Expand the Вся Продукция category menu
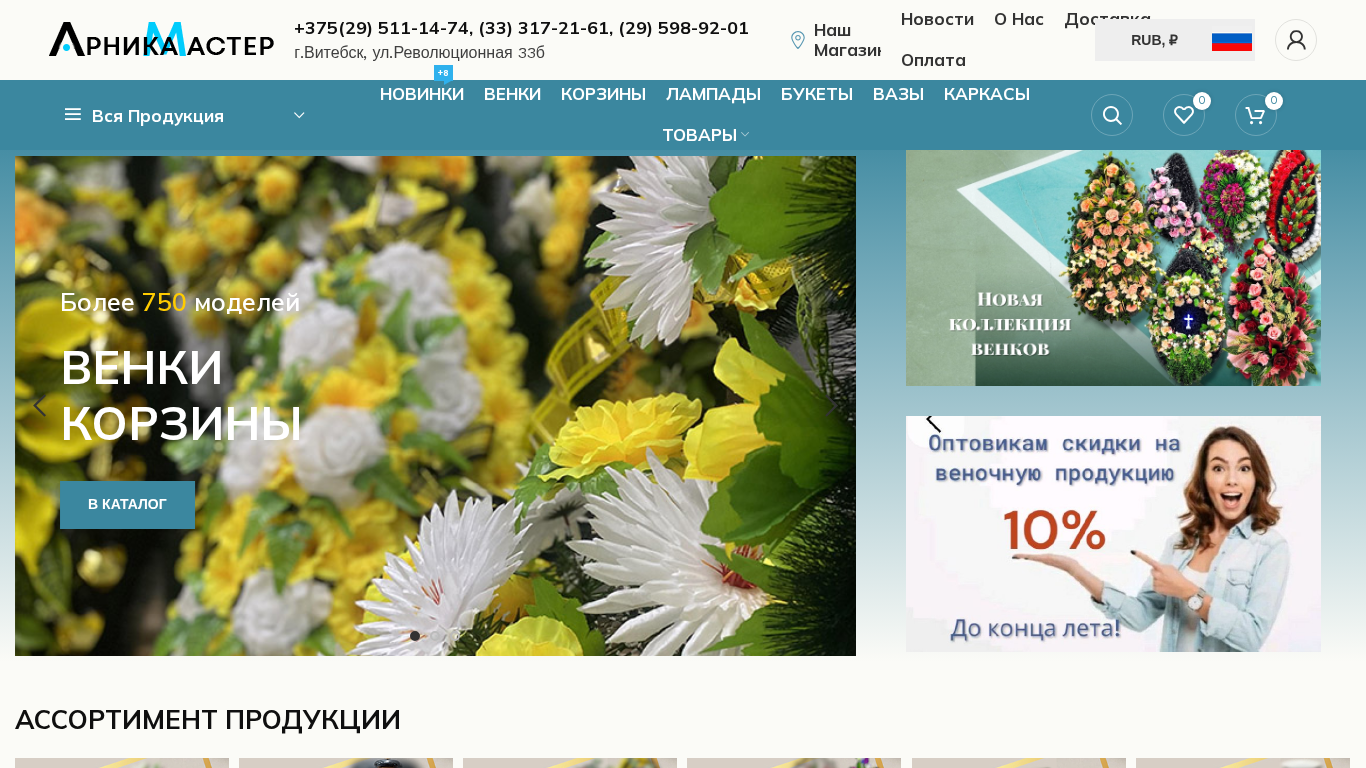This screenshot has width=1366, height=768. [x=185, y=116]
